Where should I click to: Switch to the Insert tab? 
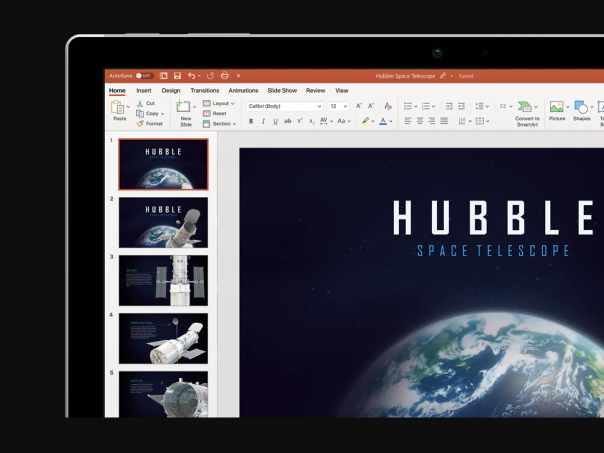[144, 91]
